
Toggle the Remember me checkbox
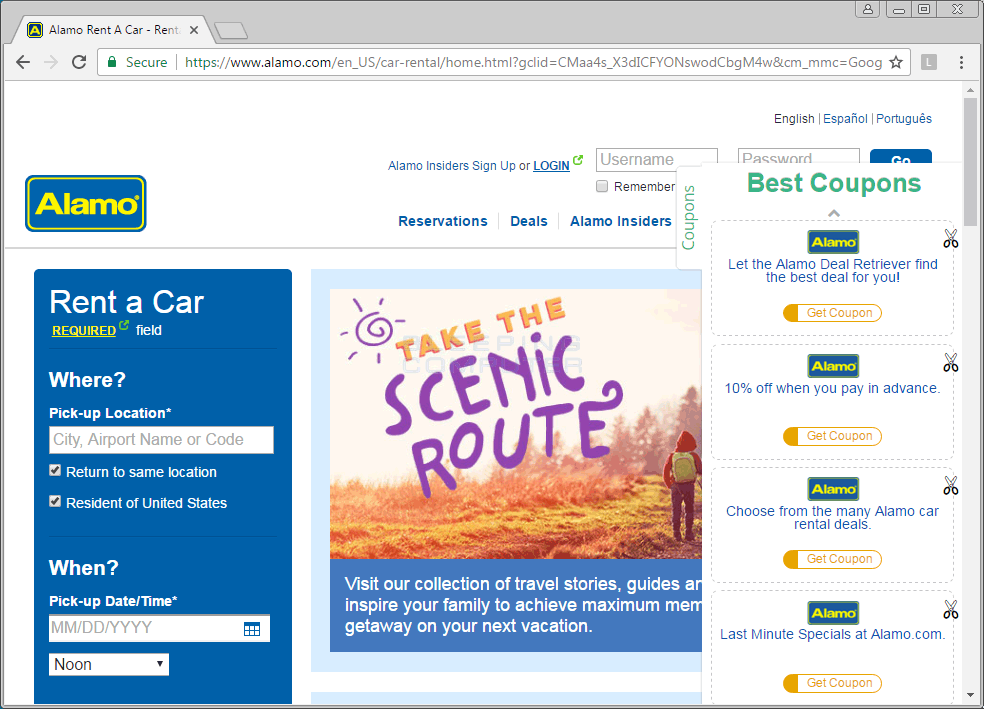coord(602,186)
